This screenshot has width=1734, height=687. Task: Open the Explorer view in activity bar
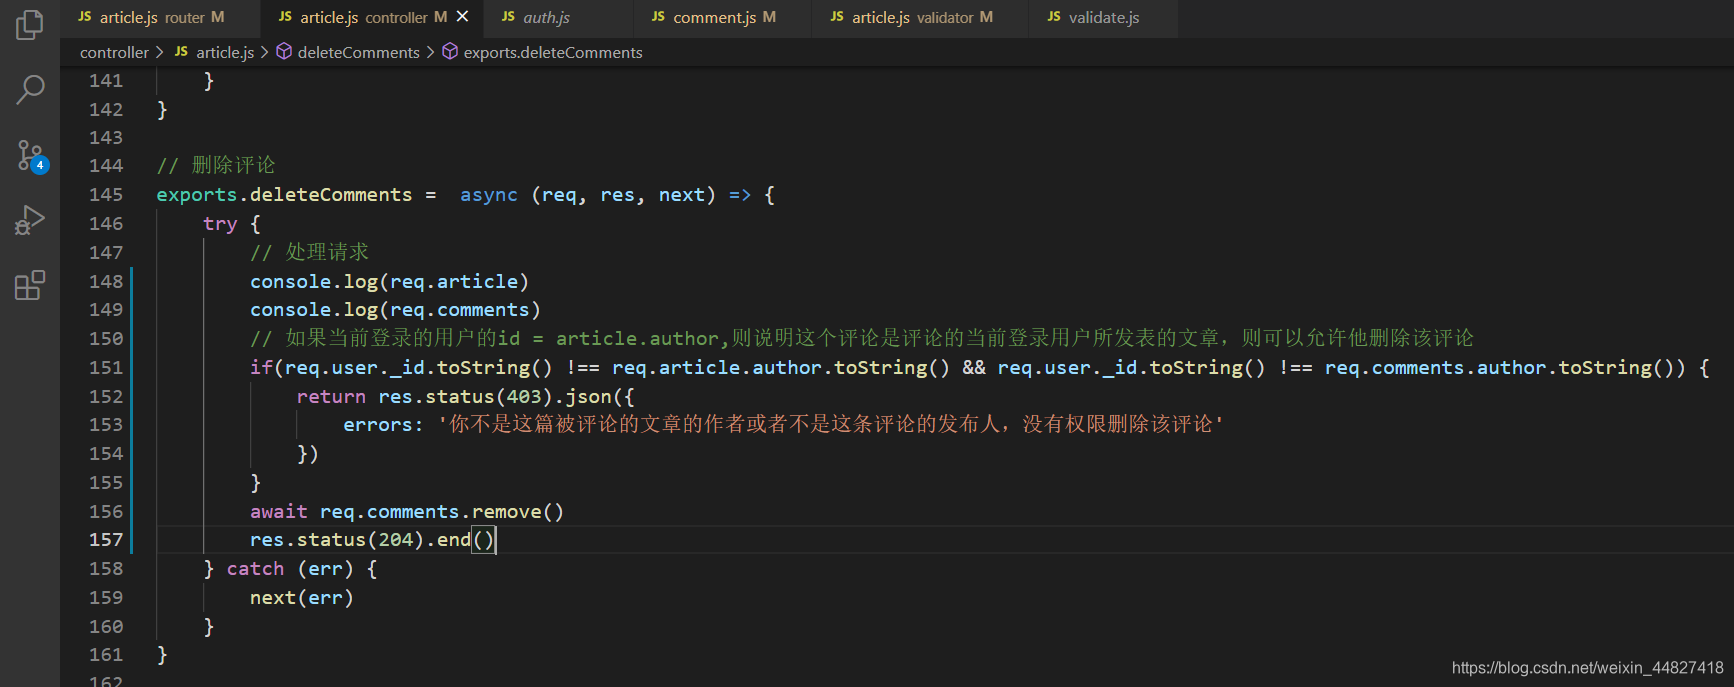[30, 25]
